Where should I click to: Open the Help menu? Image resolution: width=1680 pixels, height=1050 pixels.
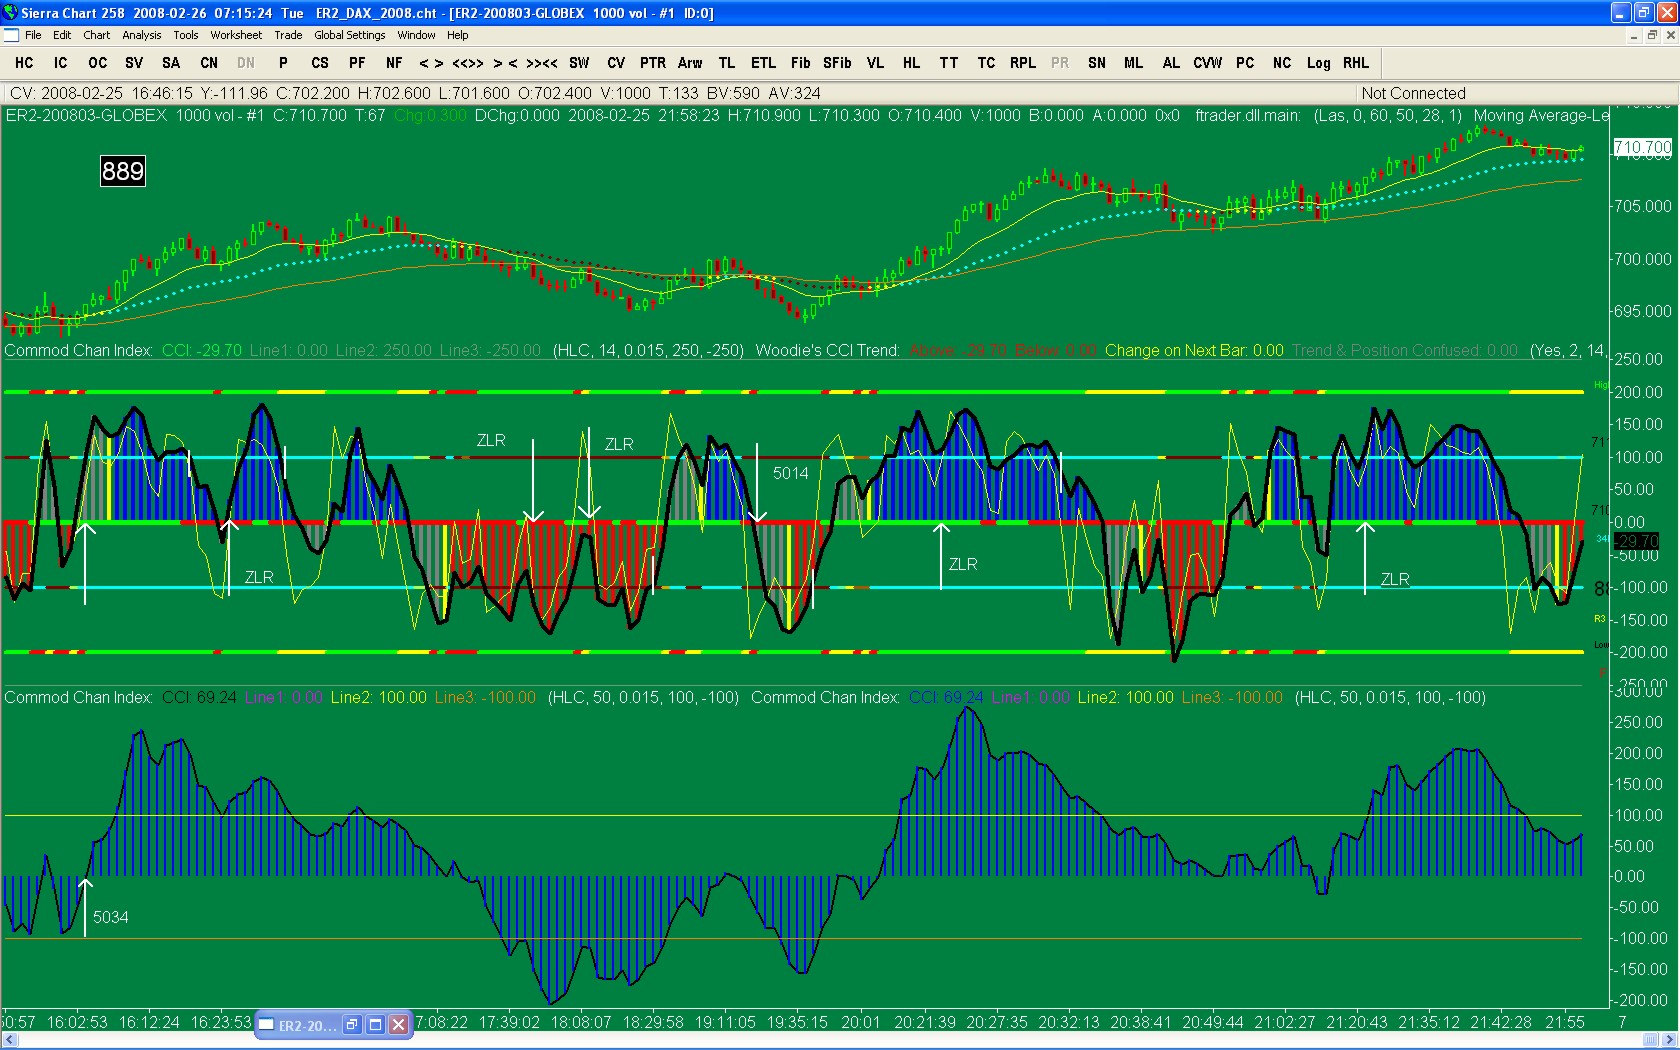click(458, 35)
